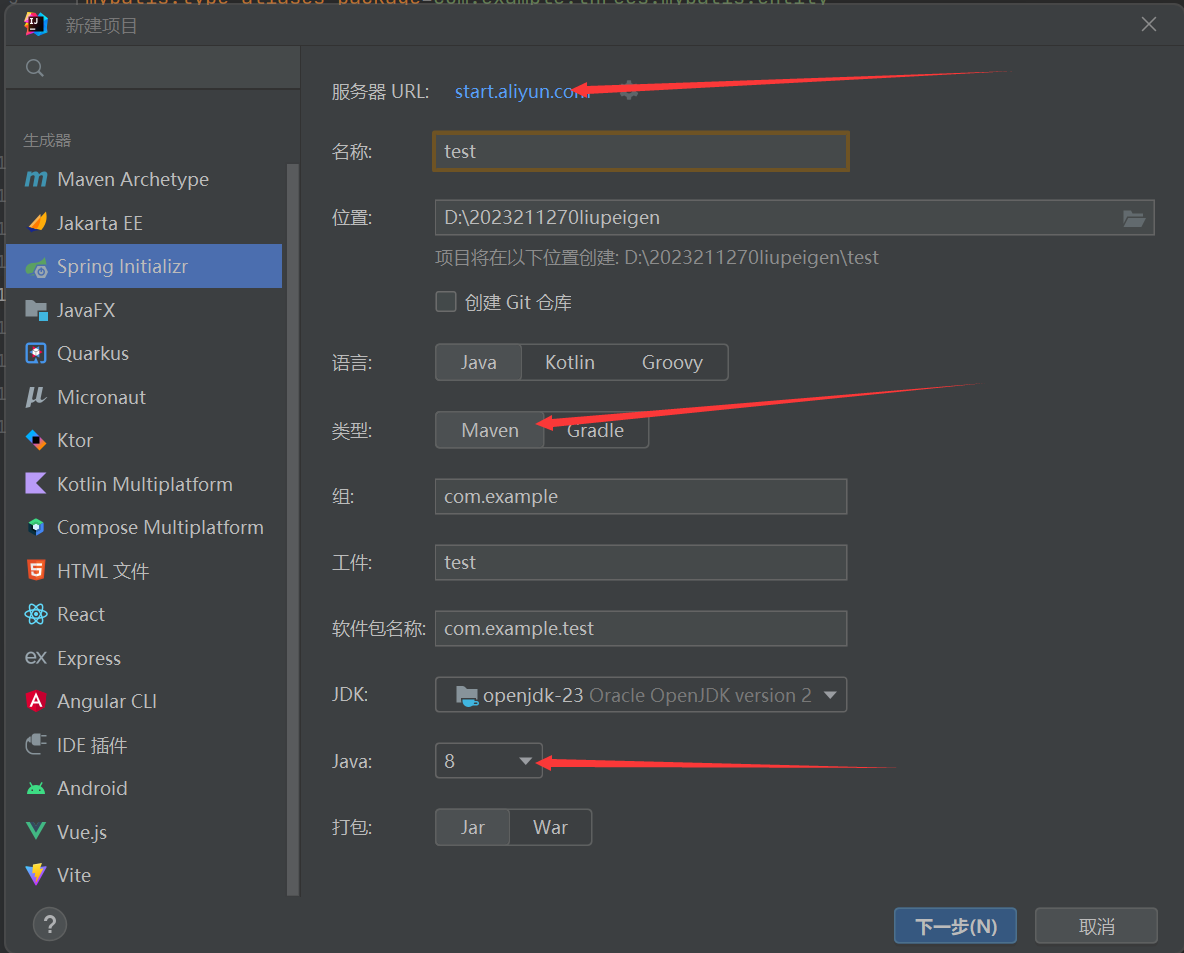Open help with the question mark
The image size is (1184, 953).
50,924
